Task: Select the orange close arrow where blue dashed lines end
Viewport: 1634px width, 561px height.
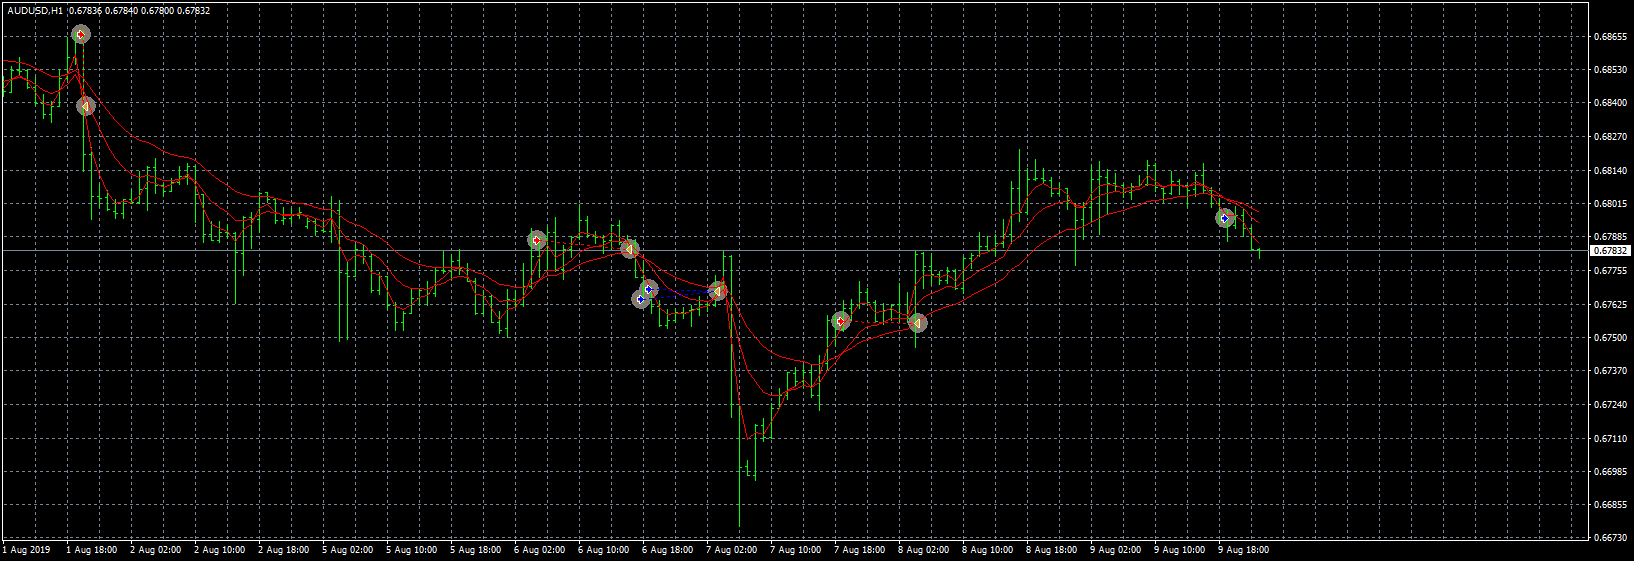Action: (x=718, y=291)
